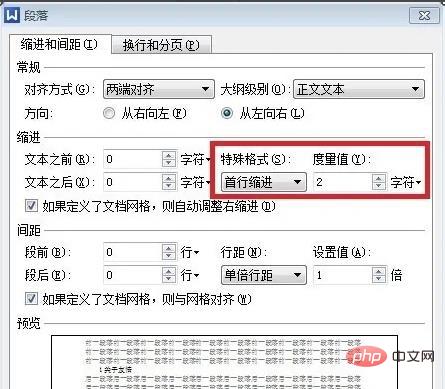Increase the 设置值 line spacing value
Screen dimensions: 445x389
(x=378, y=271)
